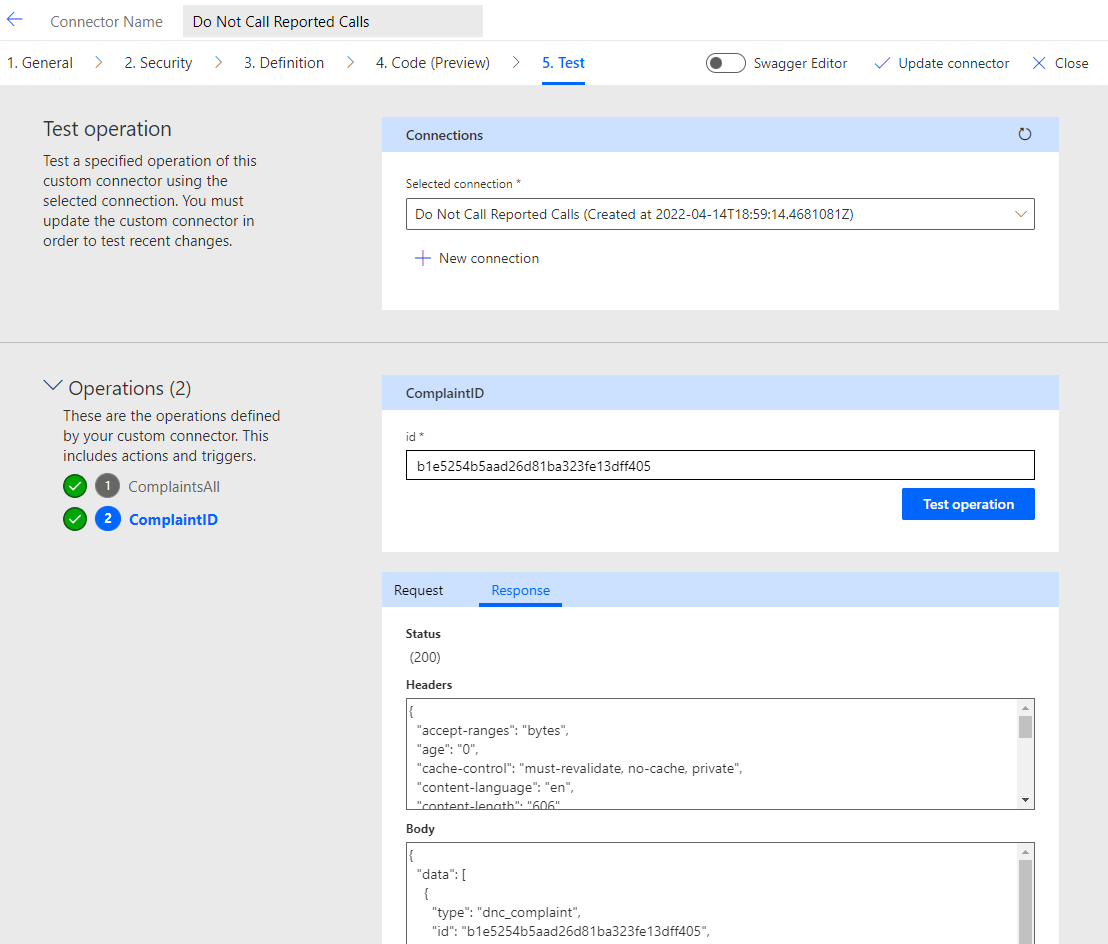Click number 2 badge of ComplaintID
This screenshot has width=1108, height=944.
107,519
